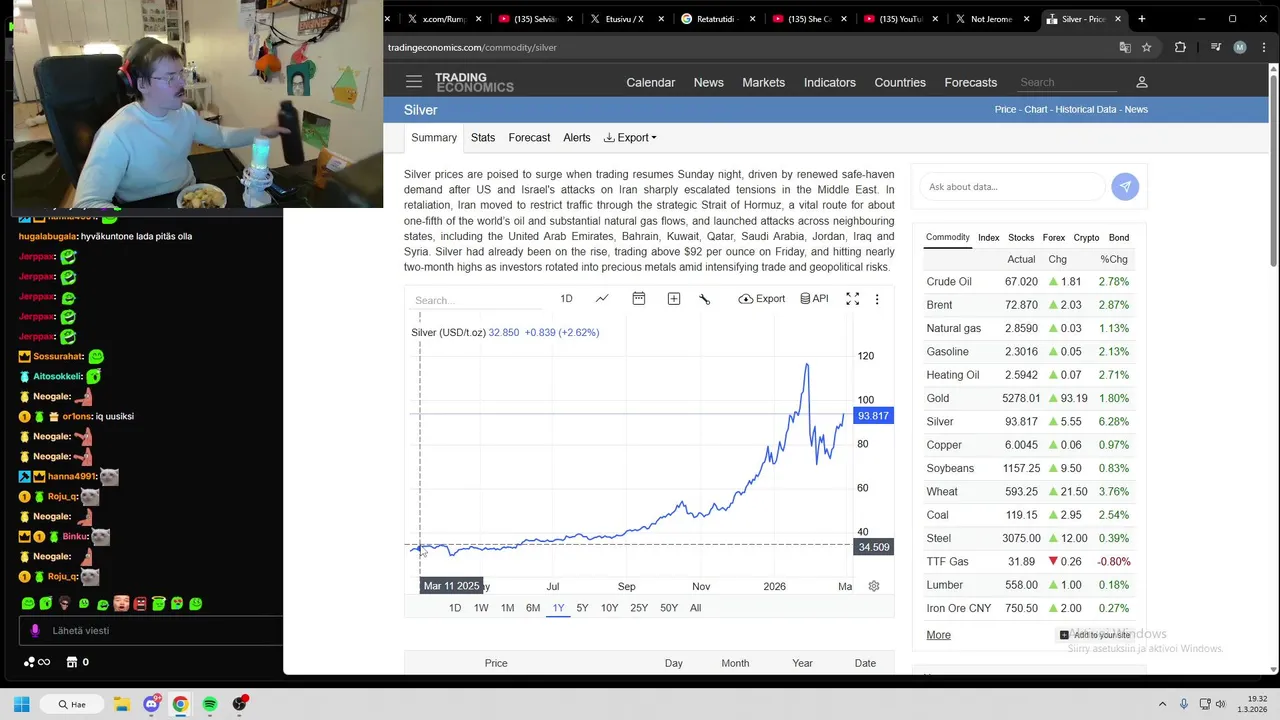This screenshot has height=720, width=1280.
Task: Open the Markets navigation menu
Action: [x=763, y=82]
